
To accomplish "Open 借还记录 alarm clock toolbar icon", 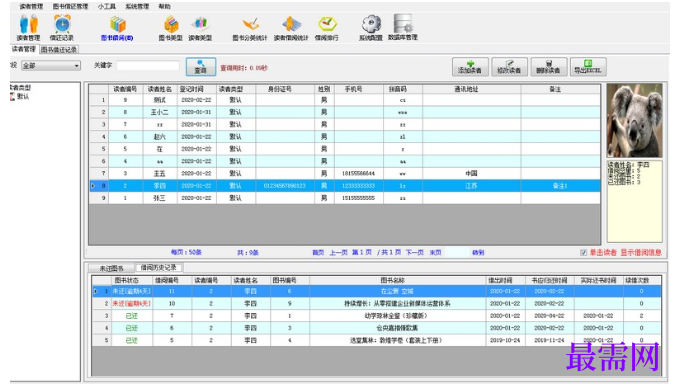I will point(62,27).
